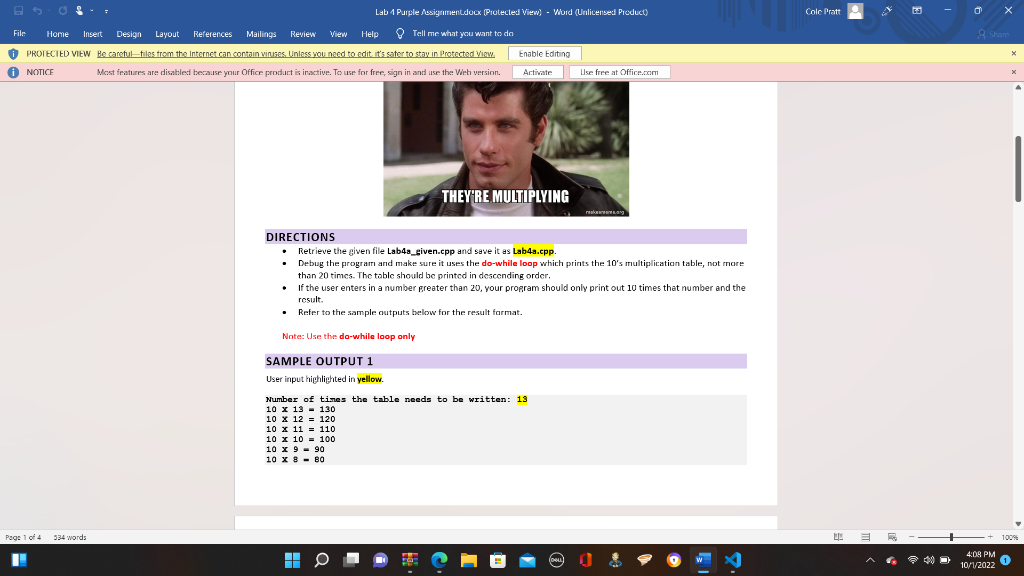Open Visual Studio Code from taskbar
This screenshot has height=576, width=1024.
[733, 560]
